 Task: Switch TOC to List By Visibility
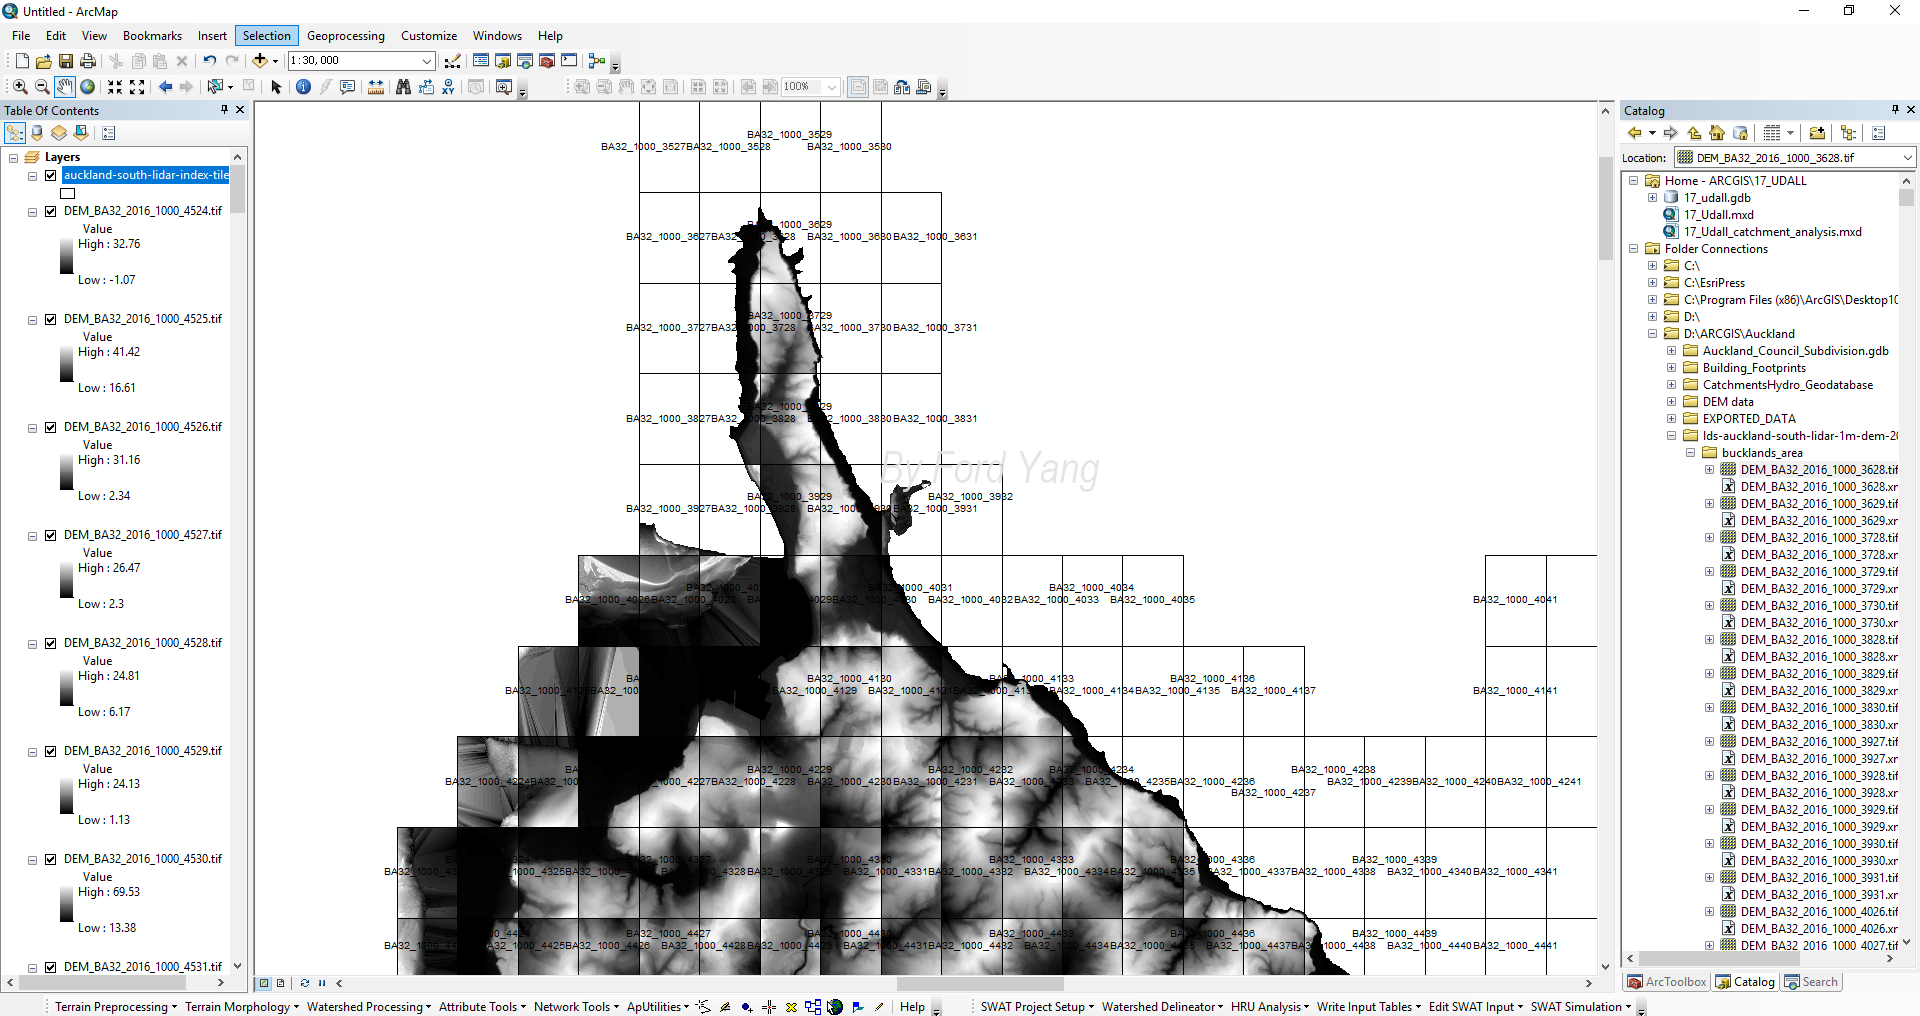(x=59, y=133)
